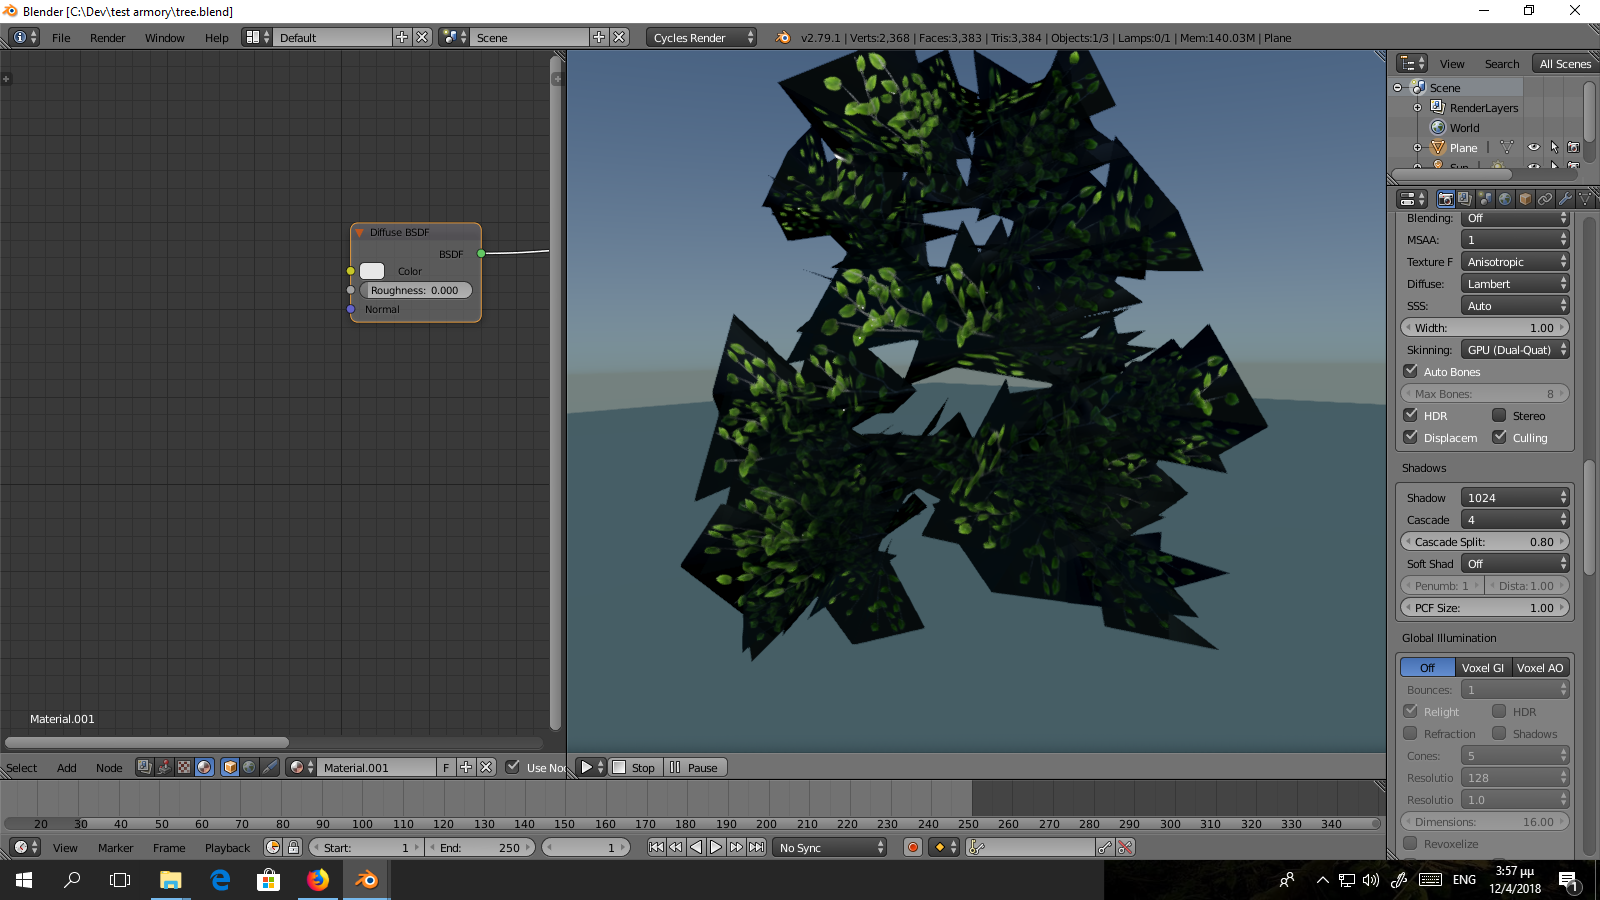Screen dimensions: 1600x900
Task: Switch node editor to World shading (globe icon)
Action: [x=249, y=768]
